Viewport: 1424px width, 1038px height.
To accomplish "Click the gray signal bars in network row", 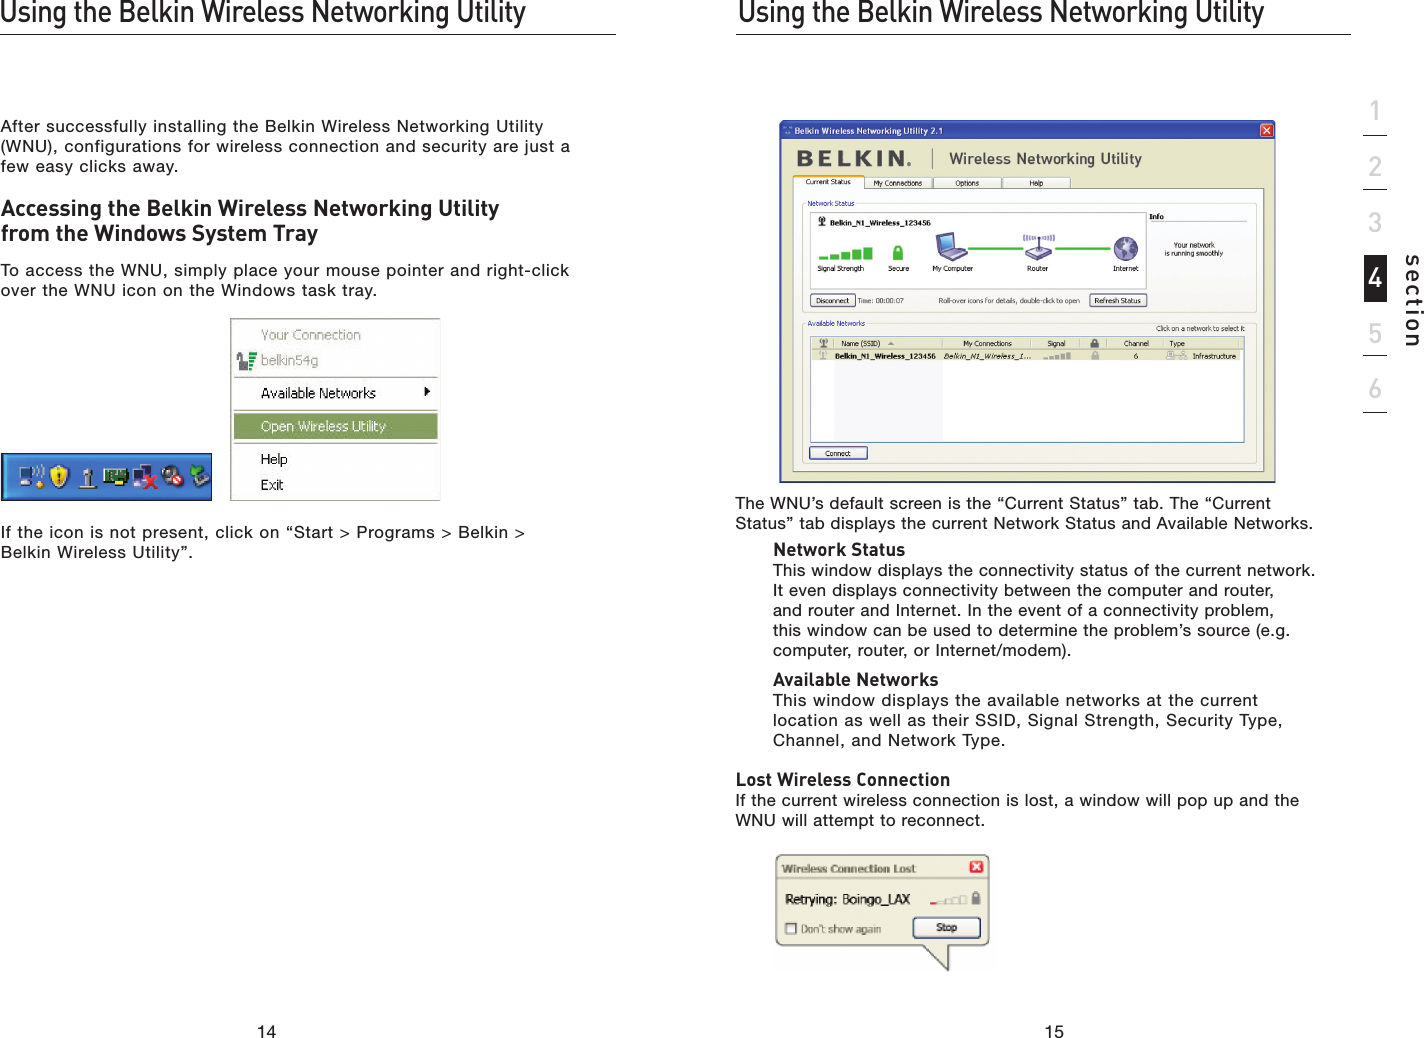I will (x=1057, y=356).
